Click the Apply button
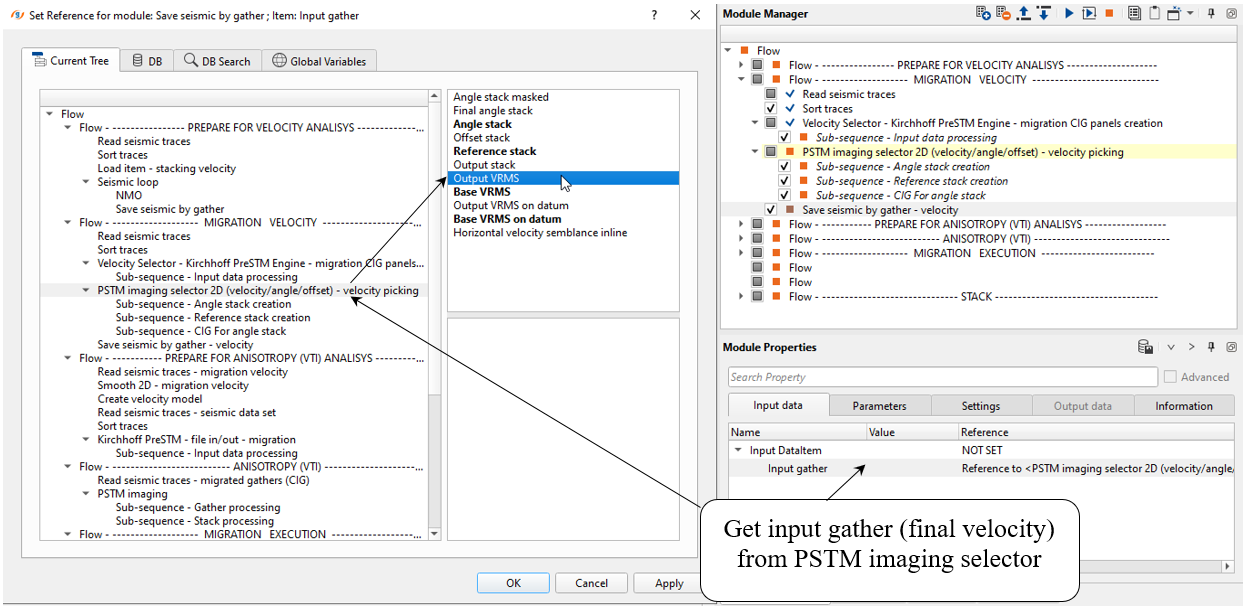This screenshot has height=609, width=1243. coord(669,583)
